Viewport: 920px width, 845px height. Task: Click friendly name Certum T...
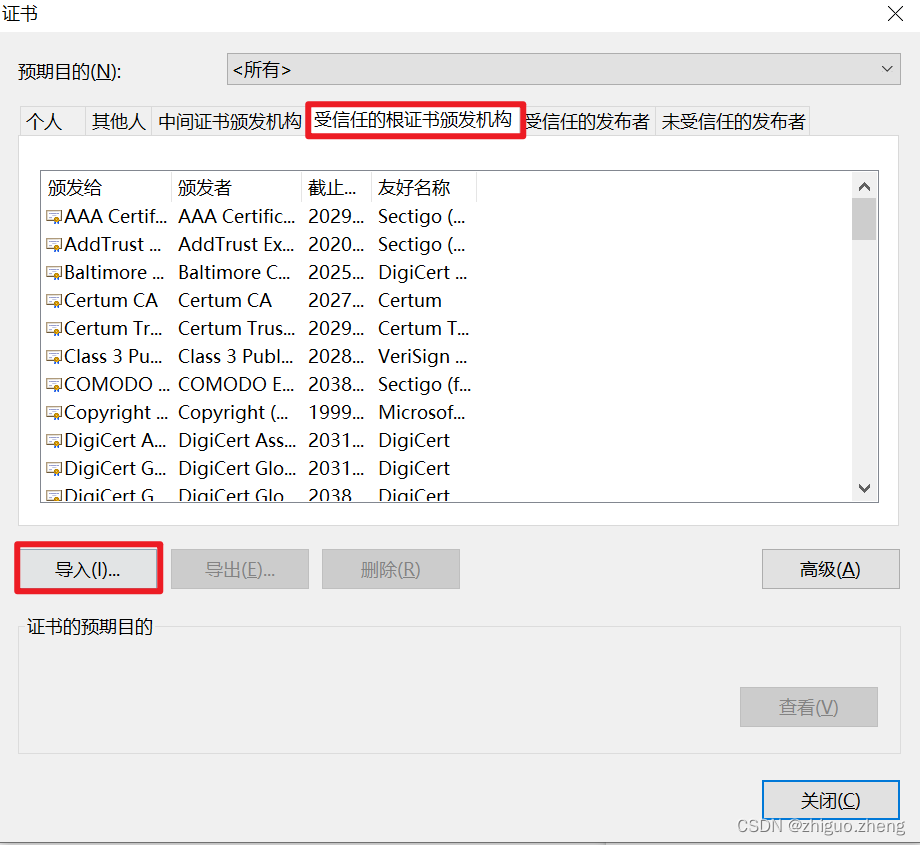point(424,328)
